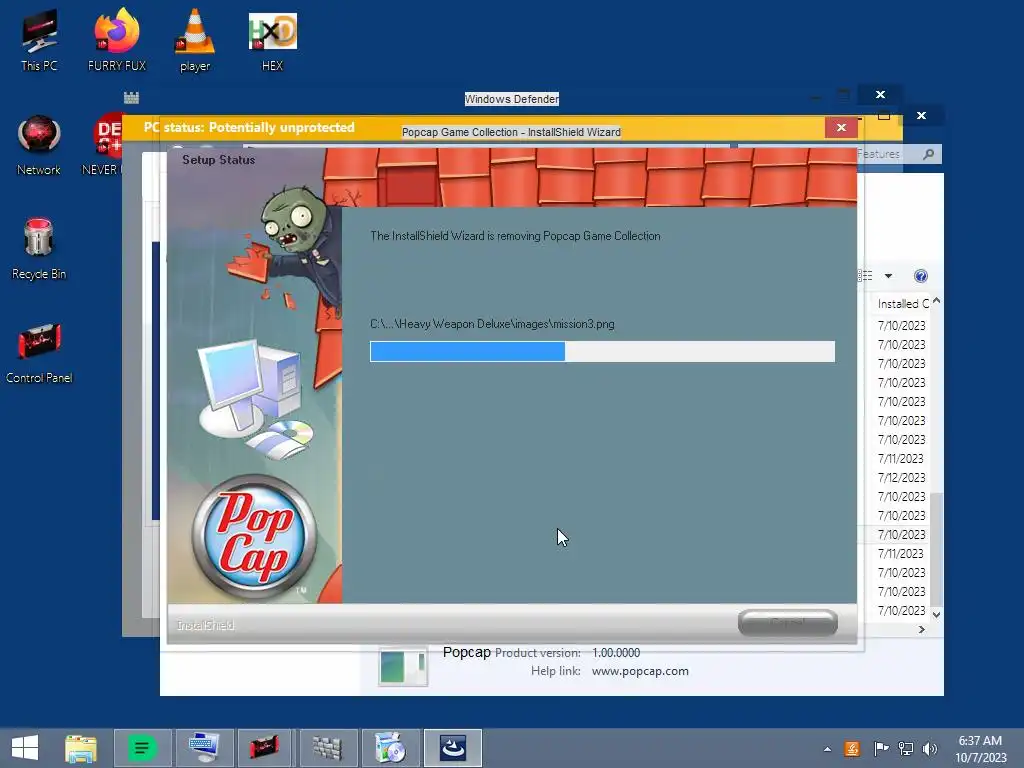Click the www.popcap.com help link

click(640, 671)
